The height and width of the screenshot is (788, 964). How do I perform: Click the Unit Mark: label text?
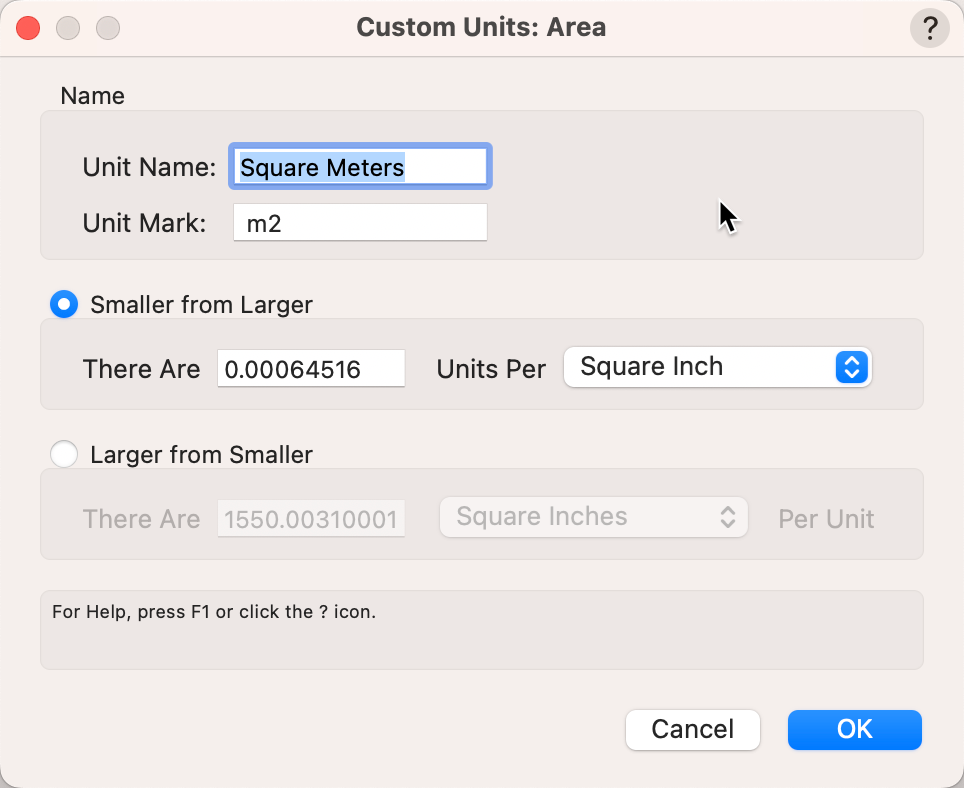point(144,223)
